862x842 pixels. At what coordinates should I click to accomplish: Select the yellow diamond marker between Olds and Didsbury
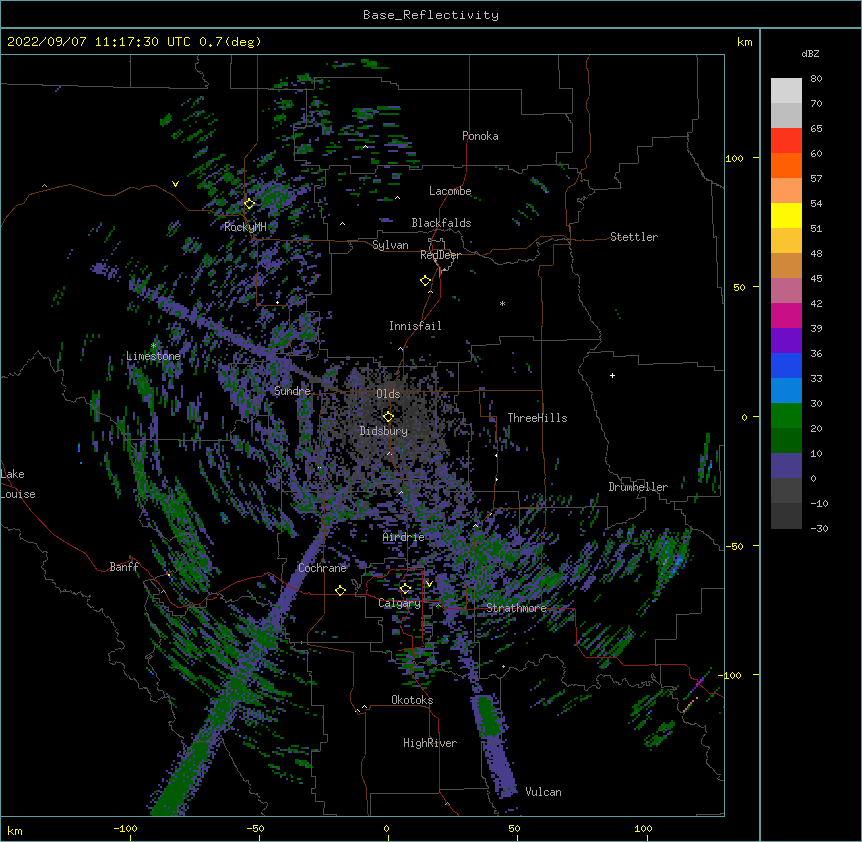pyautogui.click(x=388, y=416)
